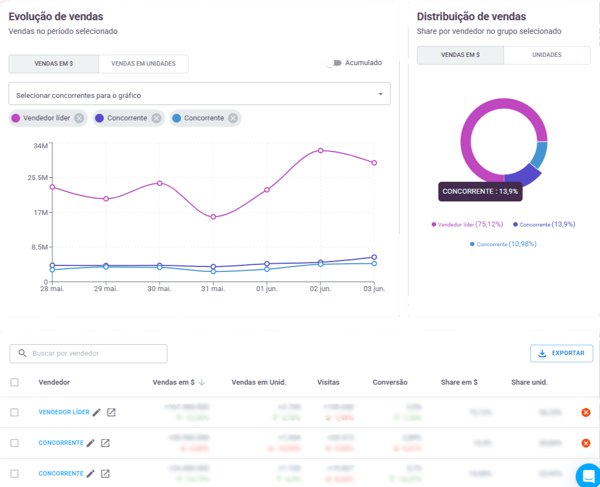This screenshot has height=487, width=600.
Task: Click the purple line point at 03 jun.
Action: click(x=374, y=257)
